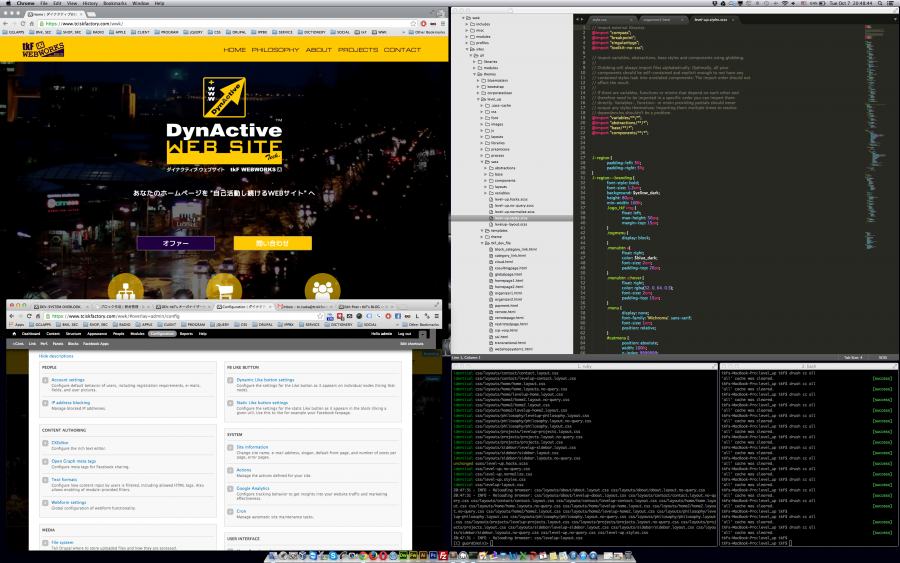The height and width of the screenshot is (563, 900).
Task: Click Facebook Apps shortcut in Drupal shortcut bar
Action: pyautogui.click(x=96, y=344)
